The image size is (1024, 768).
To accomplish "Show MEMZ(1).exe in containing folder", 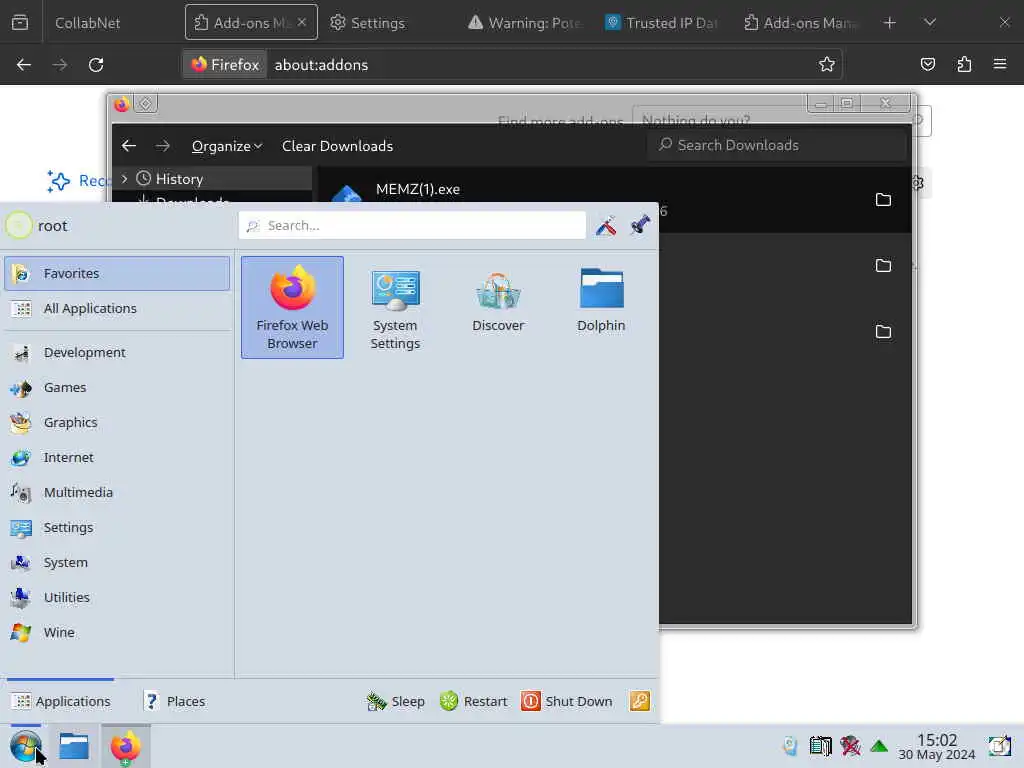I will 883,200.
